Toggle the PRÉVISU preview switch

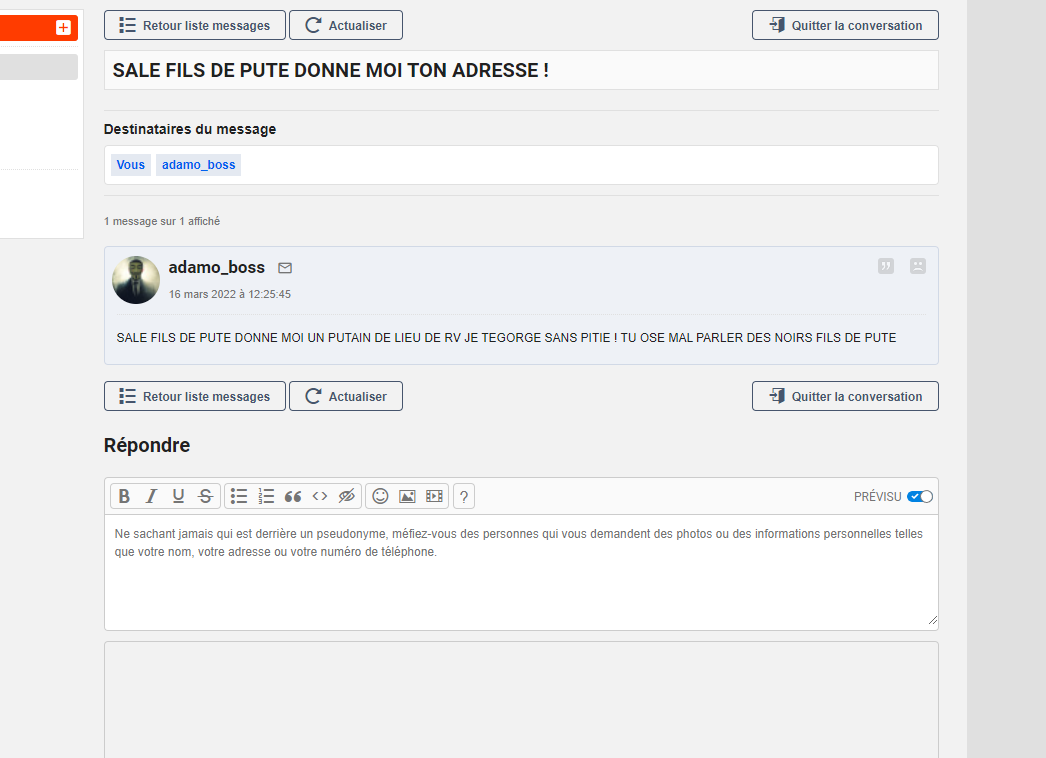tap(920, 497)
